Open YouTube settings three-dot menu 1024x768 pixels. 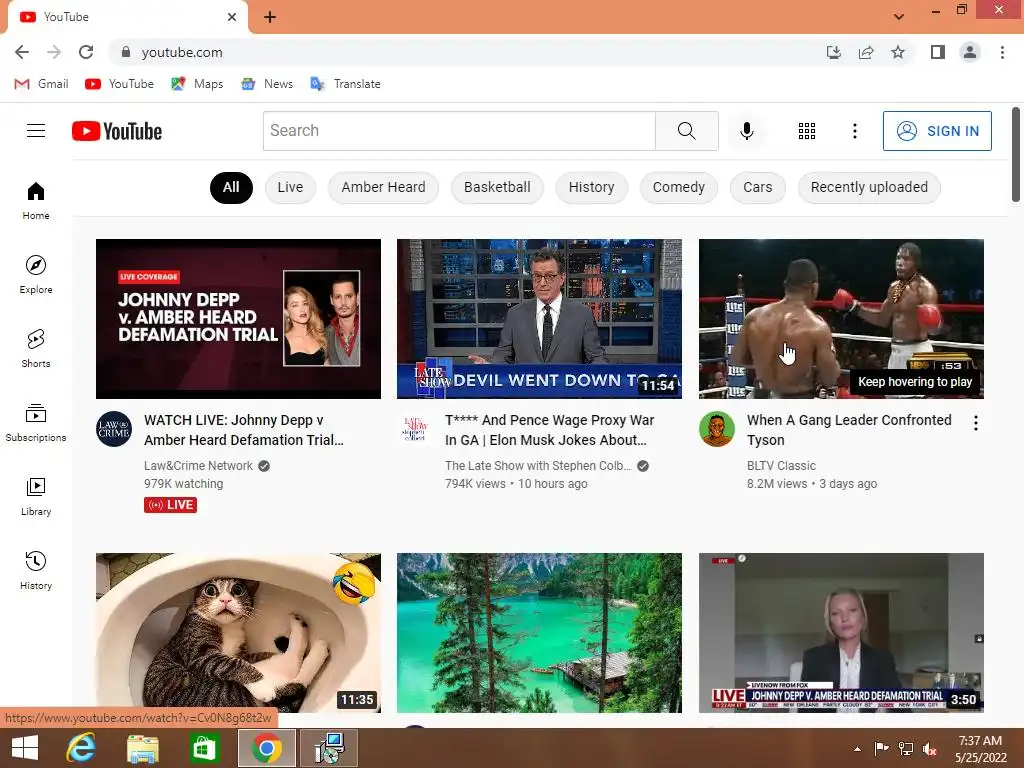coord(854,131)
